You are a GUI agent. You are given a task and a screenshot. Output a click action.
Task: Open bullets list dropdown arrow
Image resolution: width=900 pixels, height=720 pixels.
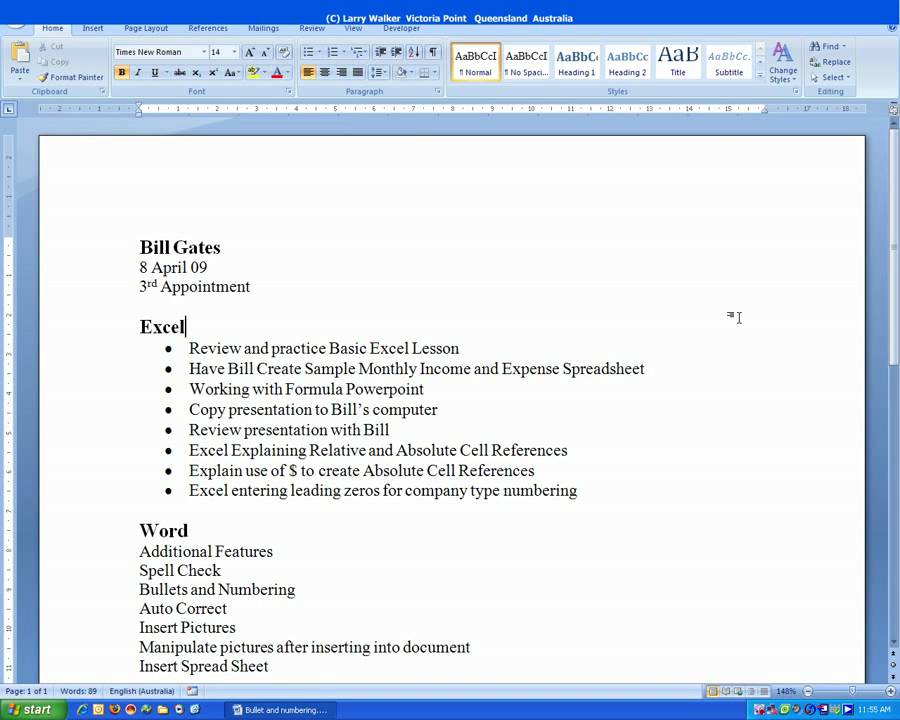319,52
